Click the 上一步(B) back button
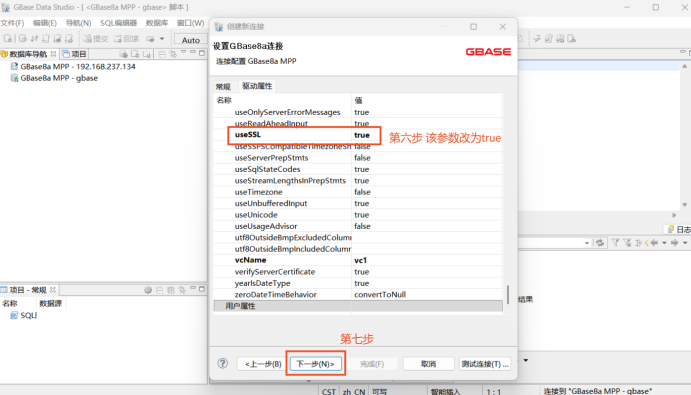691x395 pixels. coord(263,364)
